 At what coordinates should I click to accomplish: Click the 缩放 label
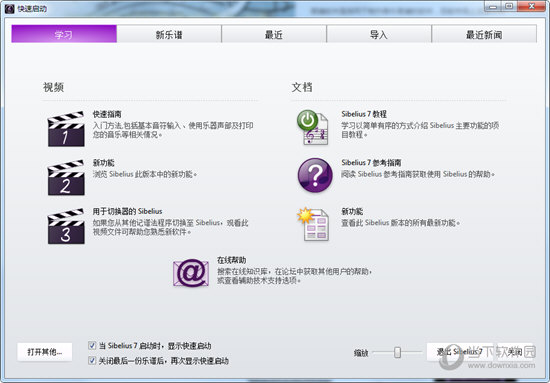point(361,352)
